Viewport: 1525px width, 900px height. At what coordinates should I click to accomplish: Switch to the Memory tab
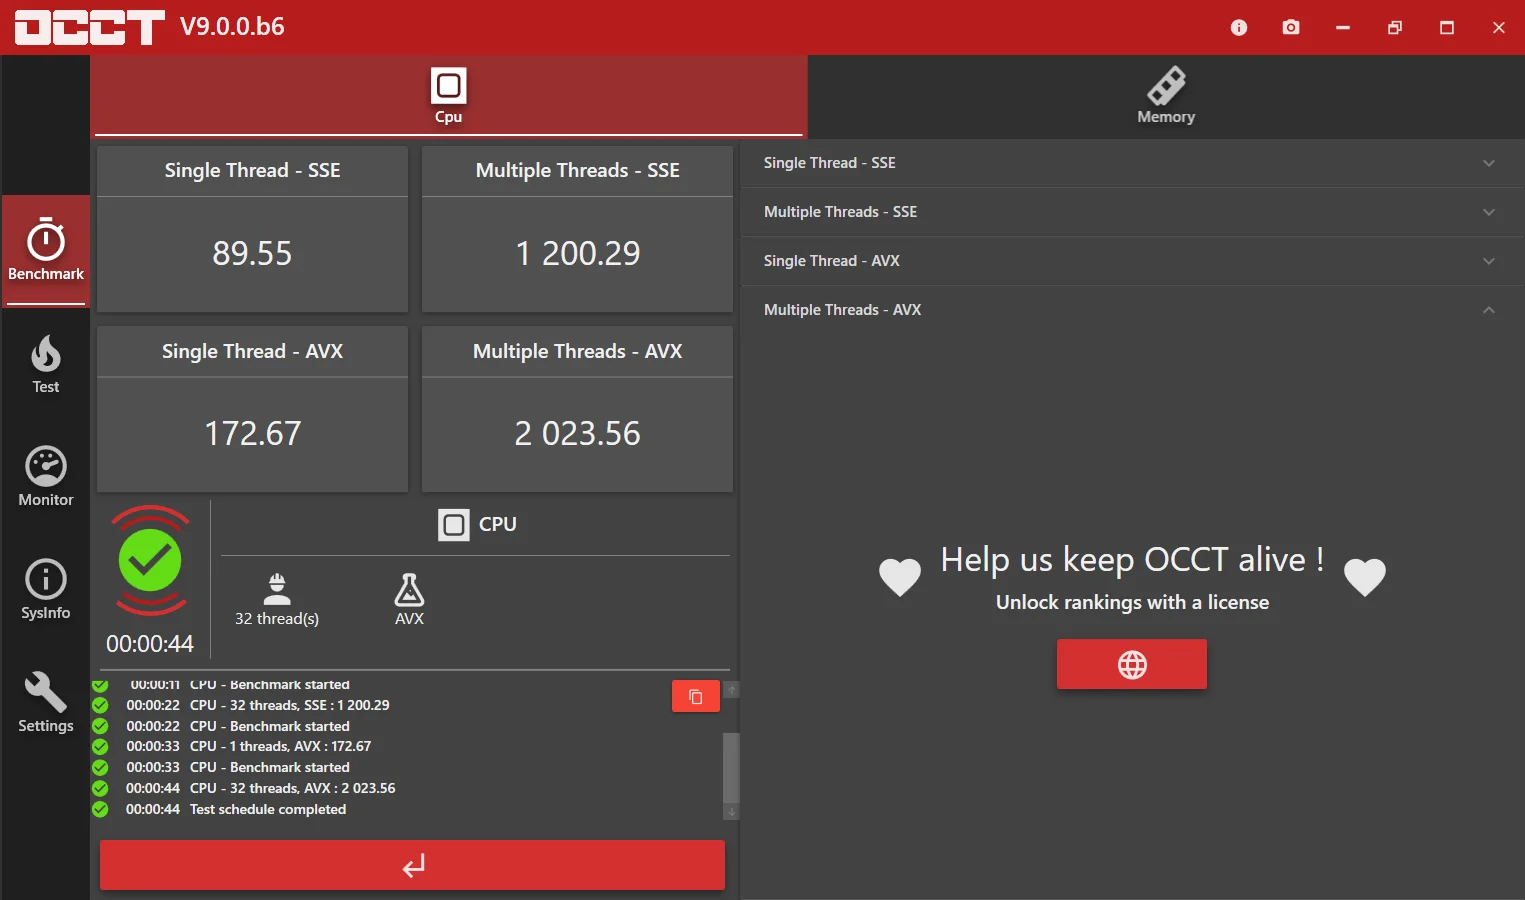pos(1166,96)
